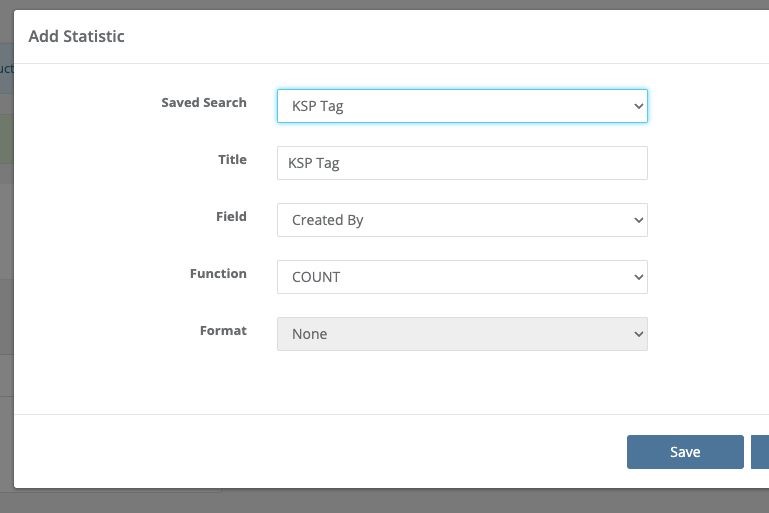Click the dimmed backdrop below the dialog
Viewport: 769px width, 513px height.
(x=400, y=502)
